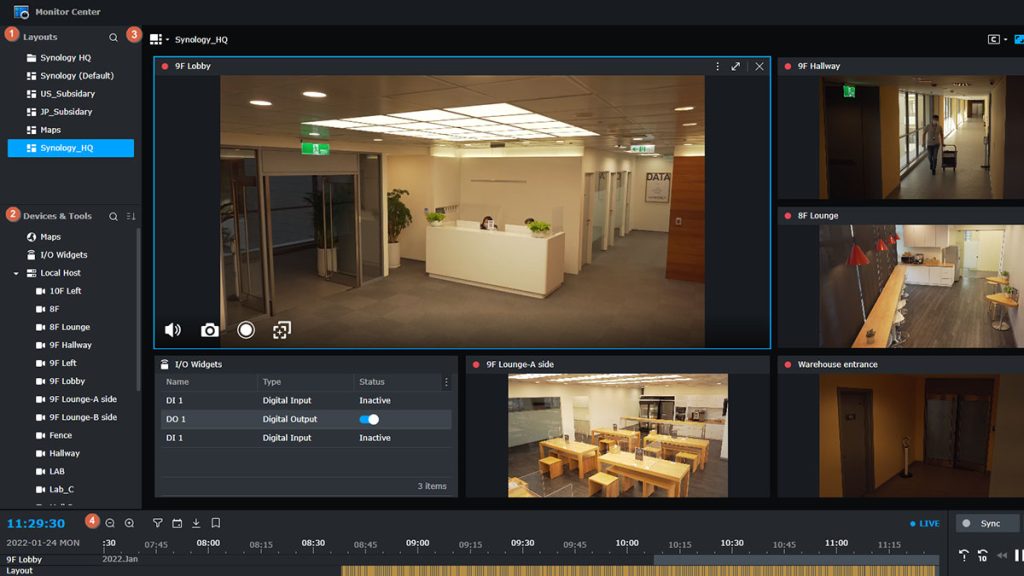
Task: Jump to LIVE view
Action: pos(925,524)
